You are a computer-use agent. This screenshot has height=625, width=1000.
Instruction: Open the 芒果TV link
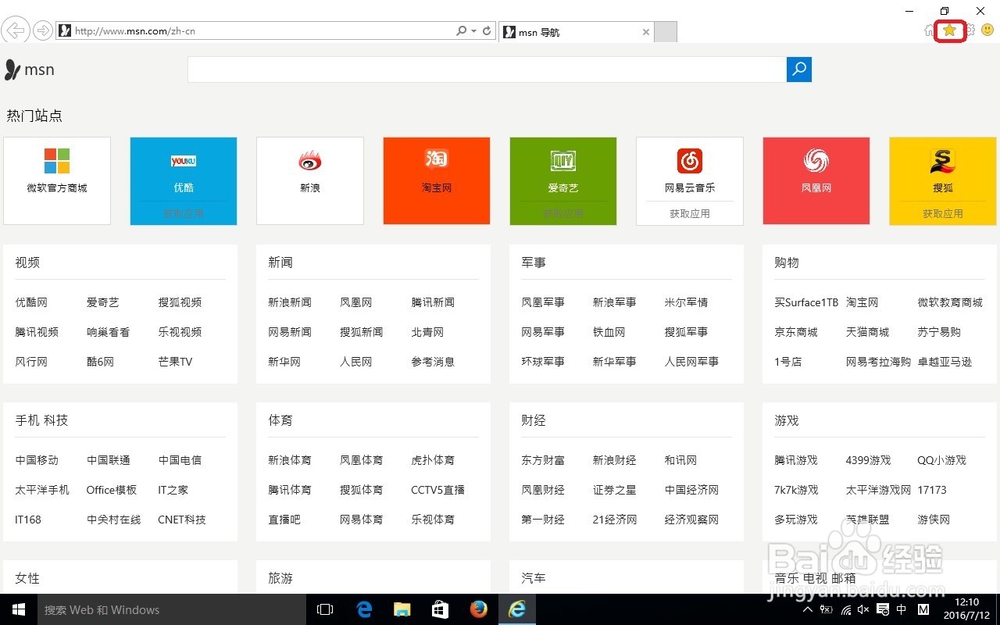tap(175, 362)
